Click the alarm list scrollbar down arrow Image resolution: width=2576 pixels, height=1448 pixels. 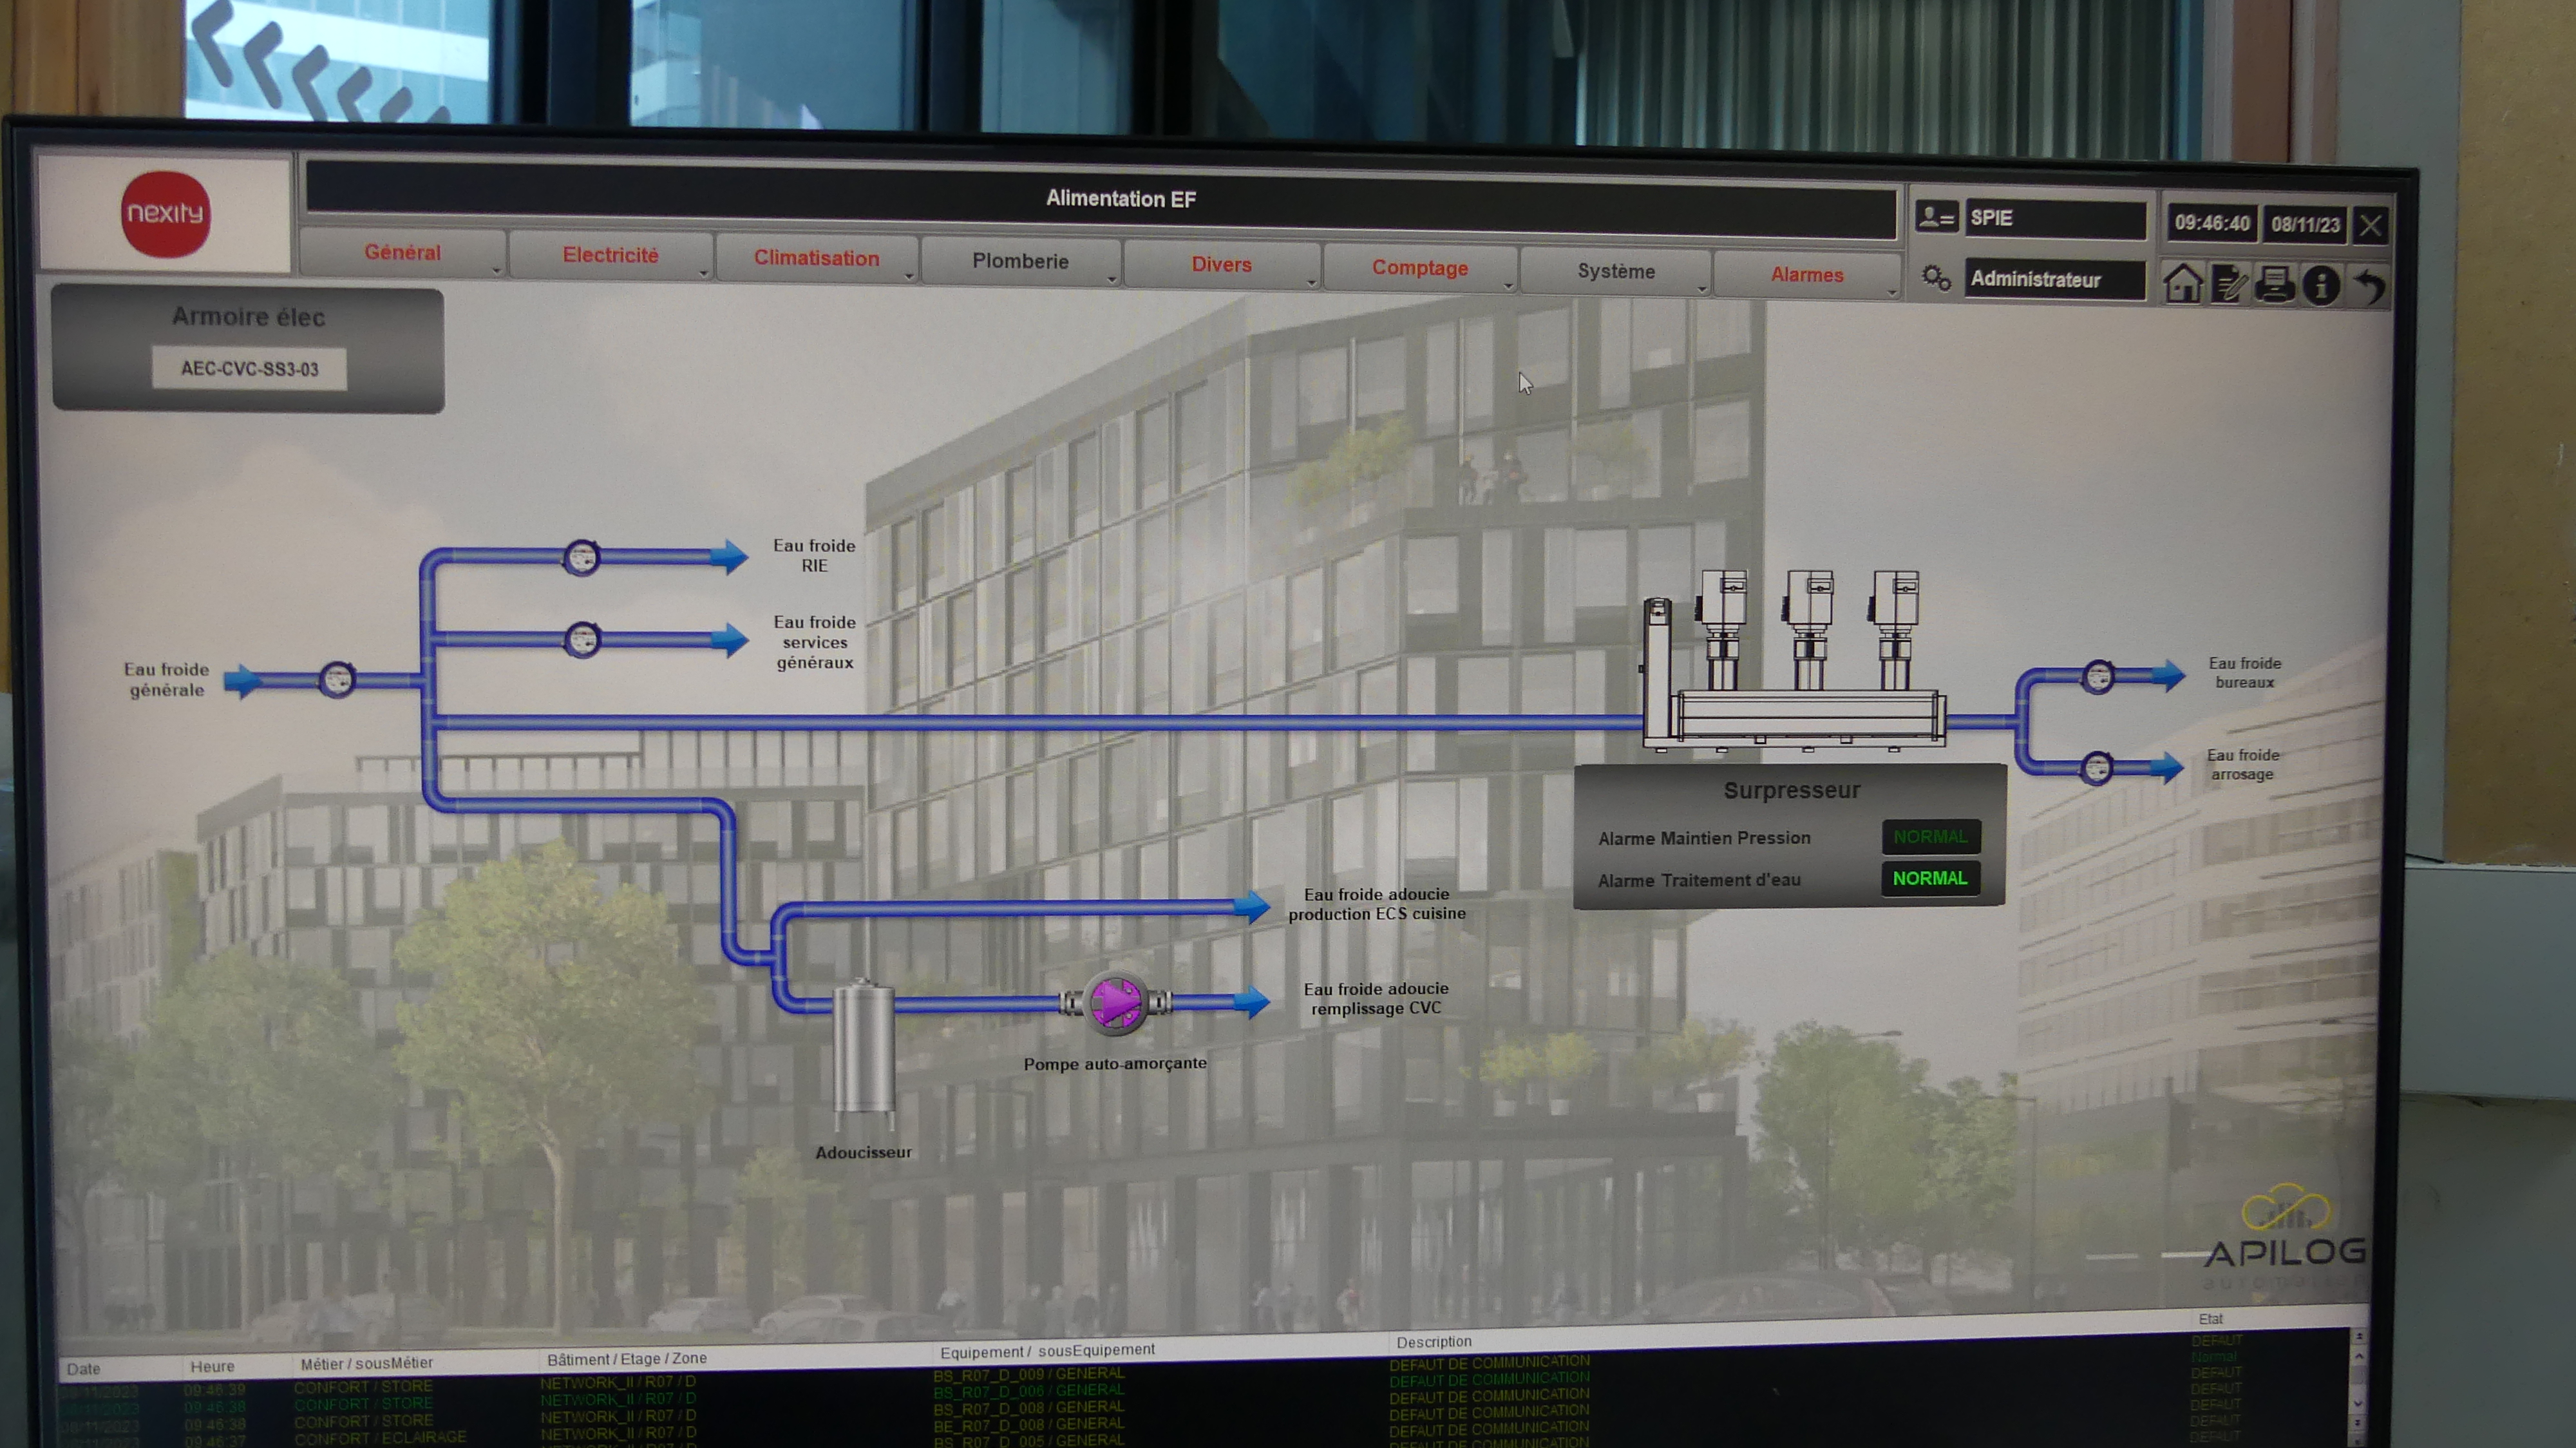tap(2358, 1404)
